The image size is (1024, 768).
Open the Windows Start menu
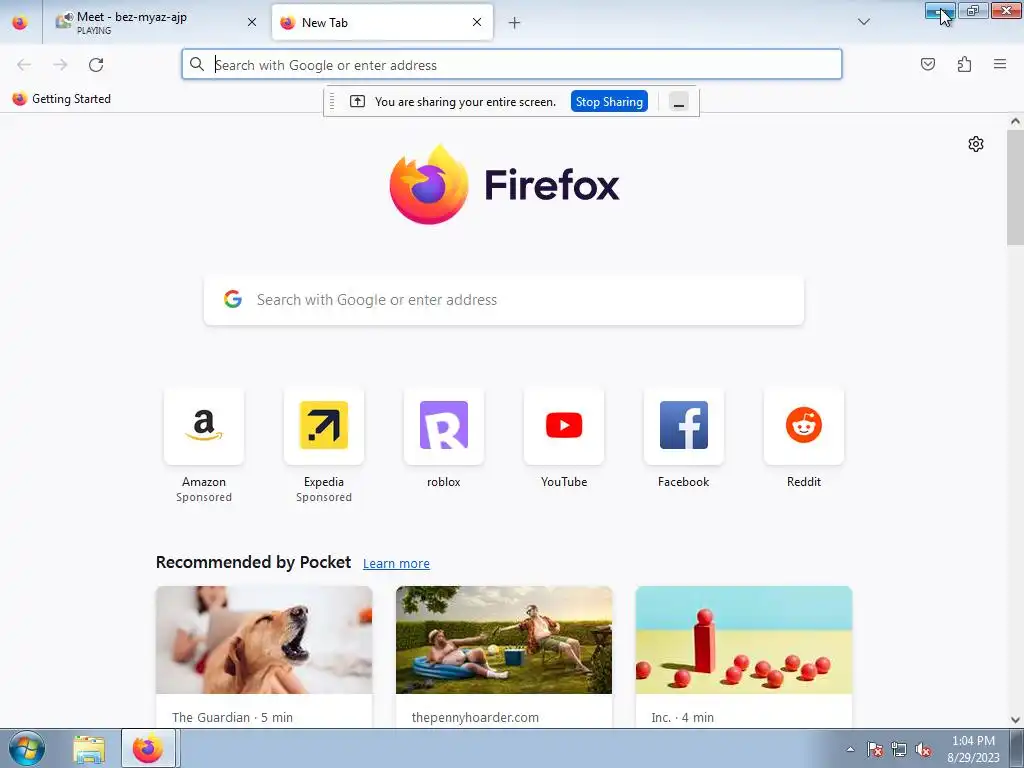pos(26,748)
